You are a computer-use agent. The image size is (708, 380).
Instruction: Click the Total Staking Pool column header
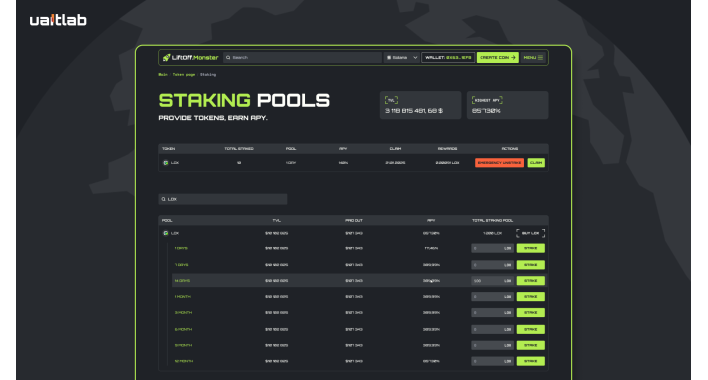pos(492,221)
